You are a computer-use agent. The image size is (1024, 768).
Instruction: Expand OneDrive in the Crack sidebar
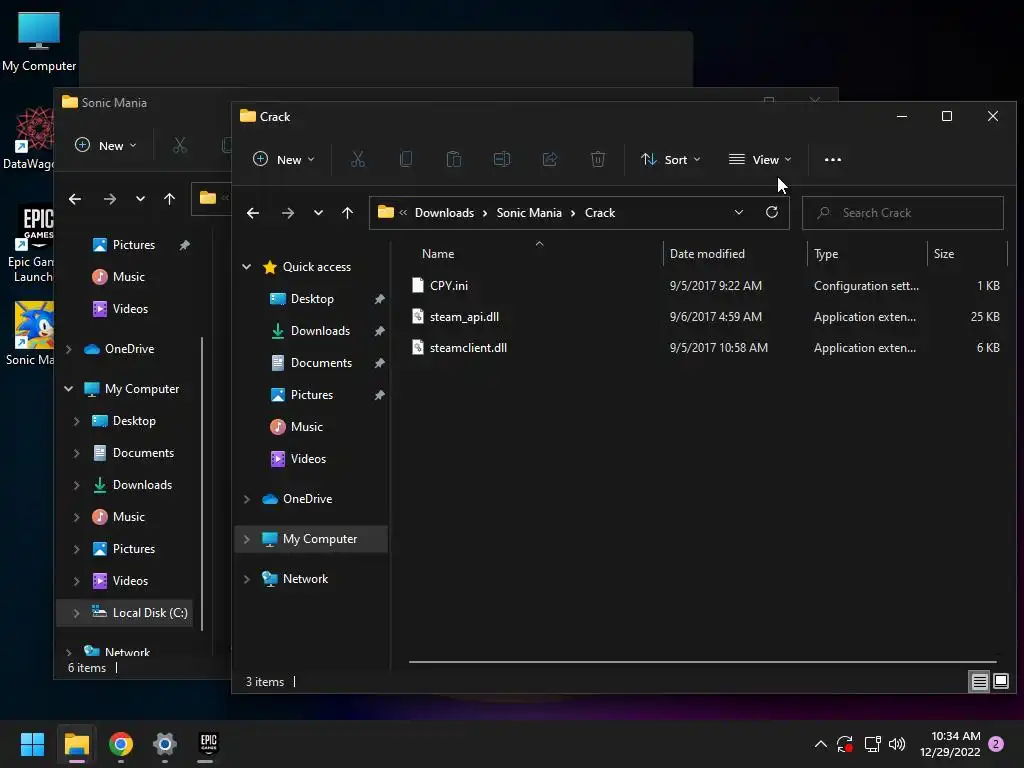tap(247, 499)
